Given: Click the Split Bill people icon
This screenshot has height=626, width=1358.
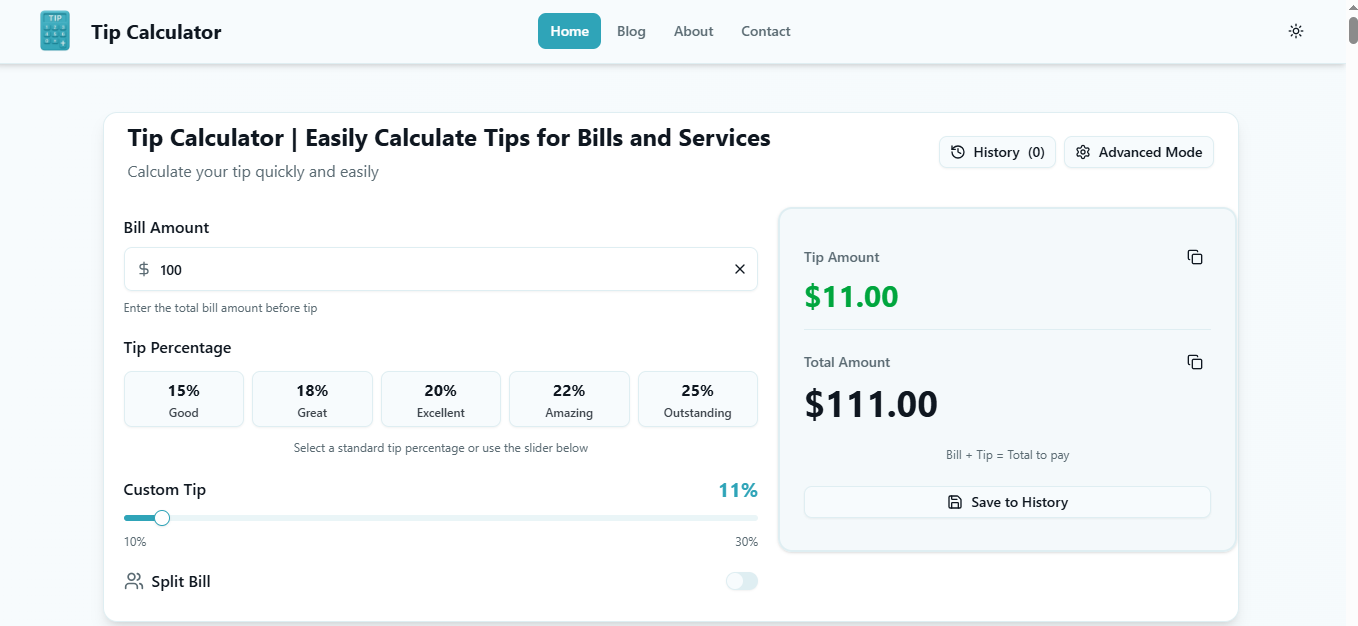Looking at the screenshot, I should pos(134,581).
